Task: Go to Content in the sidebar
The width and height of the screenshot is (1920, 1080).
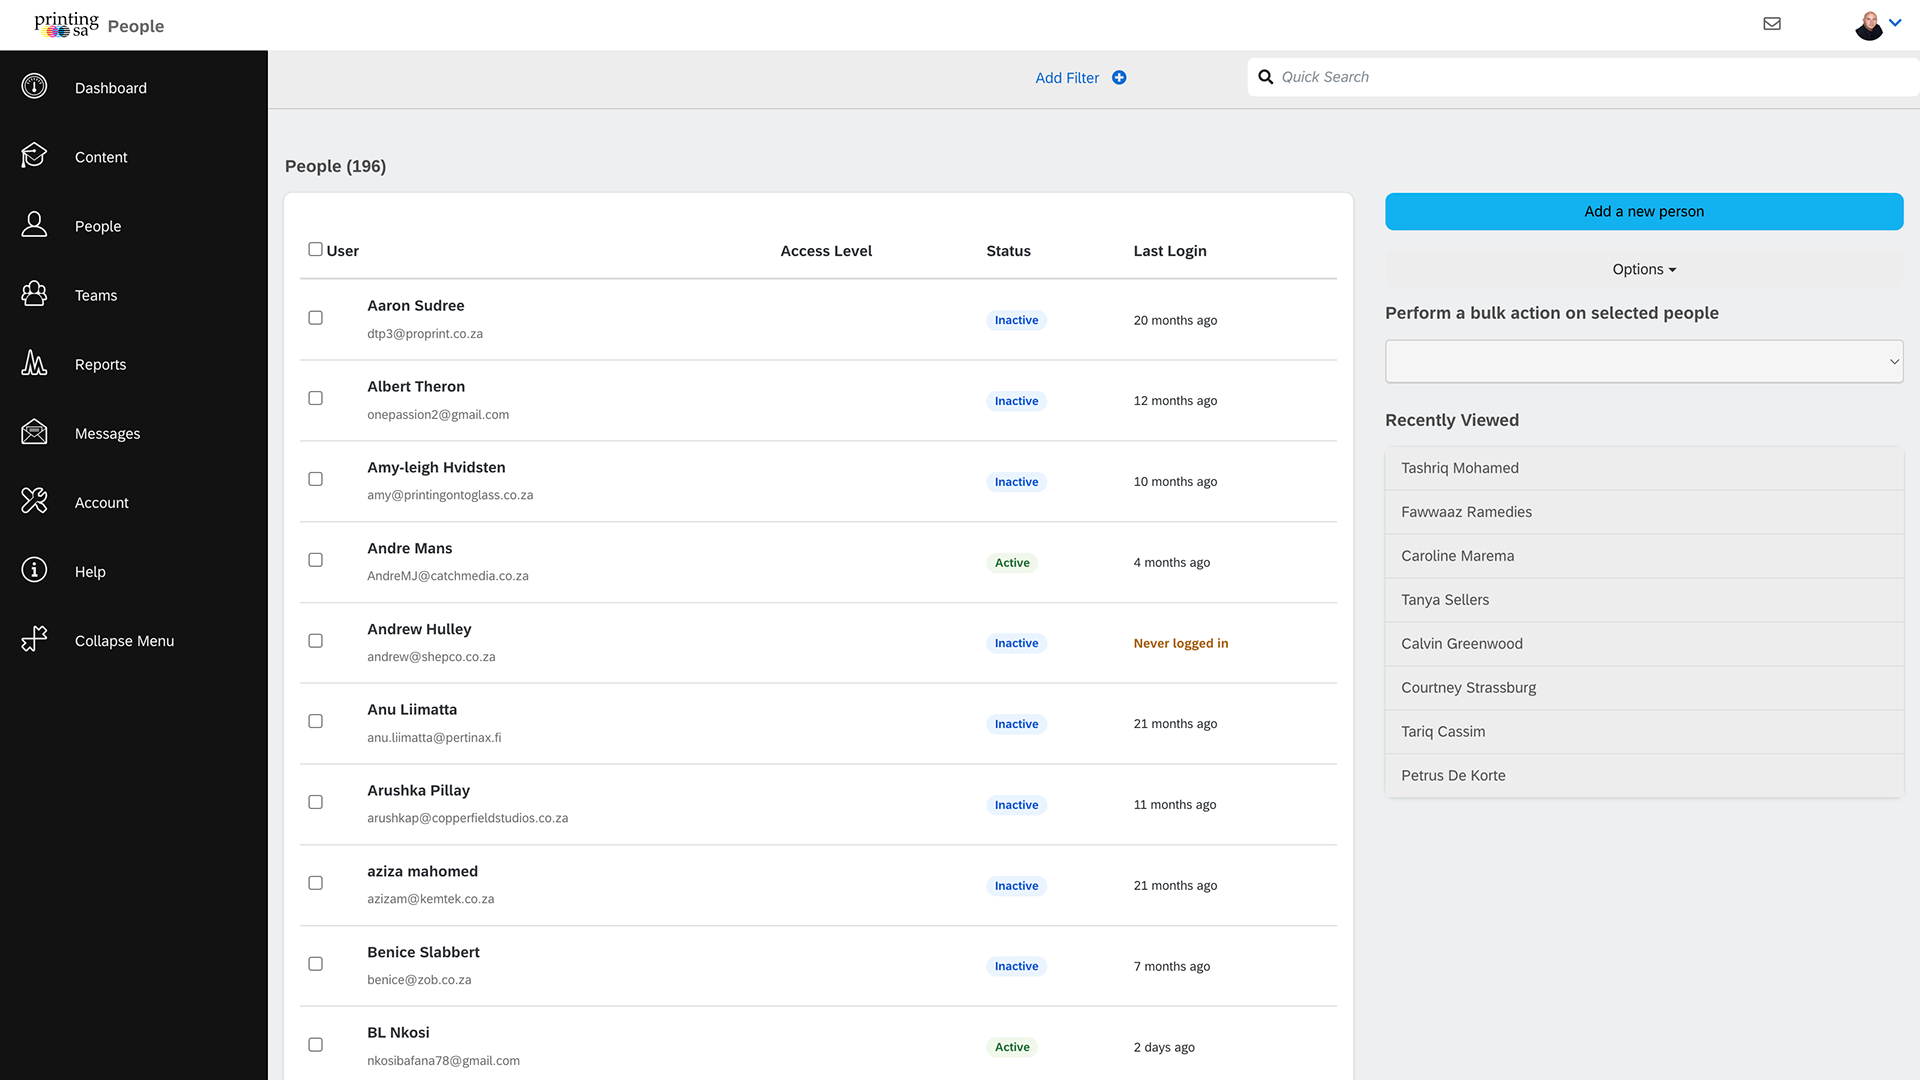Action: [x=101, y=157]
